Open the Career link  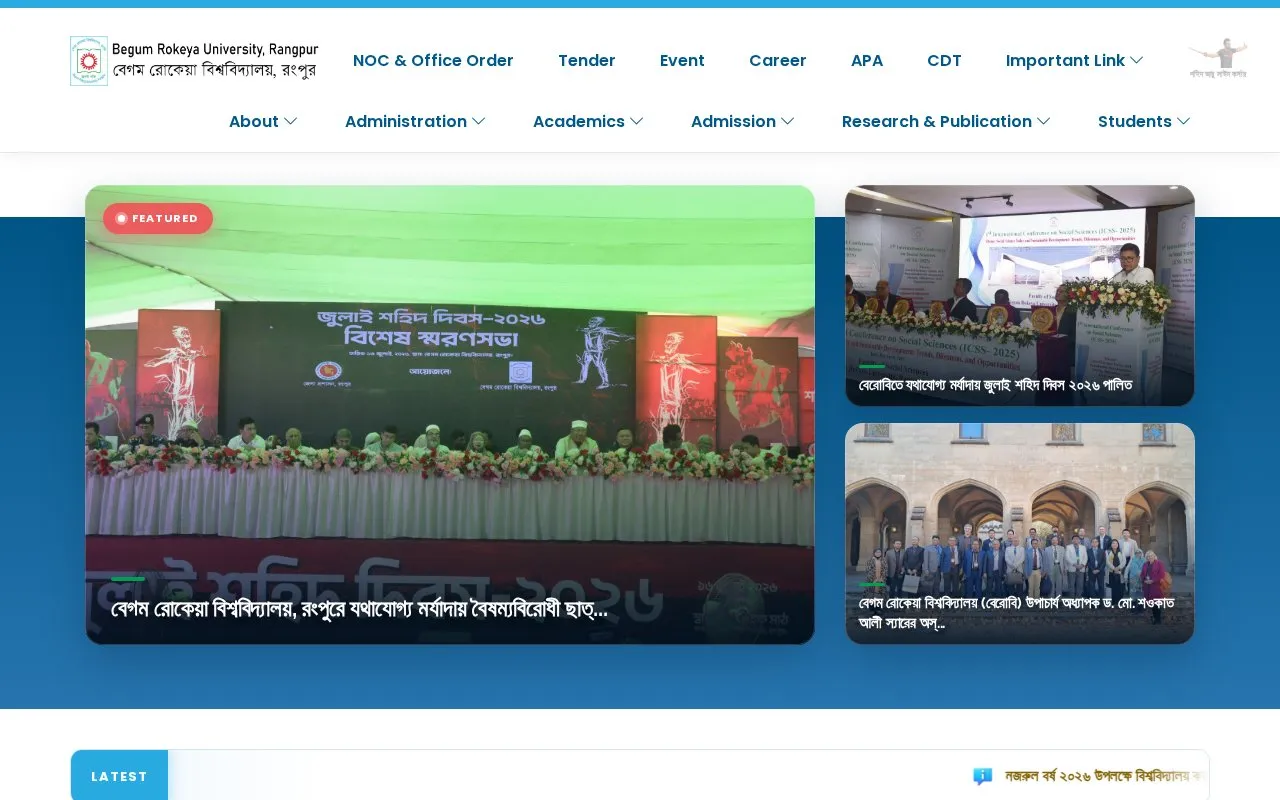[778, 60]
